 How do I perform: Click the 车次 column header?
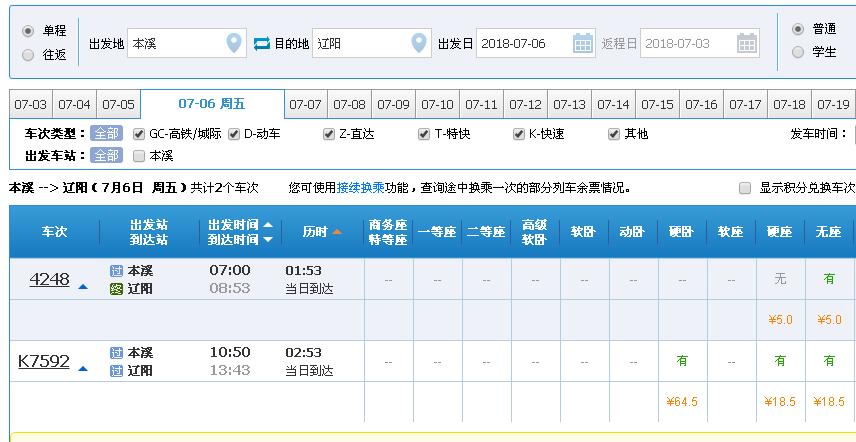pos(54,232)
